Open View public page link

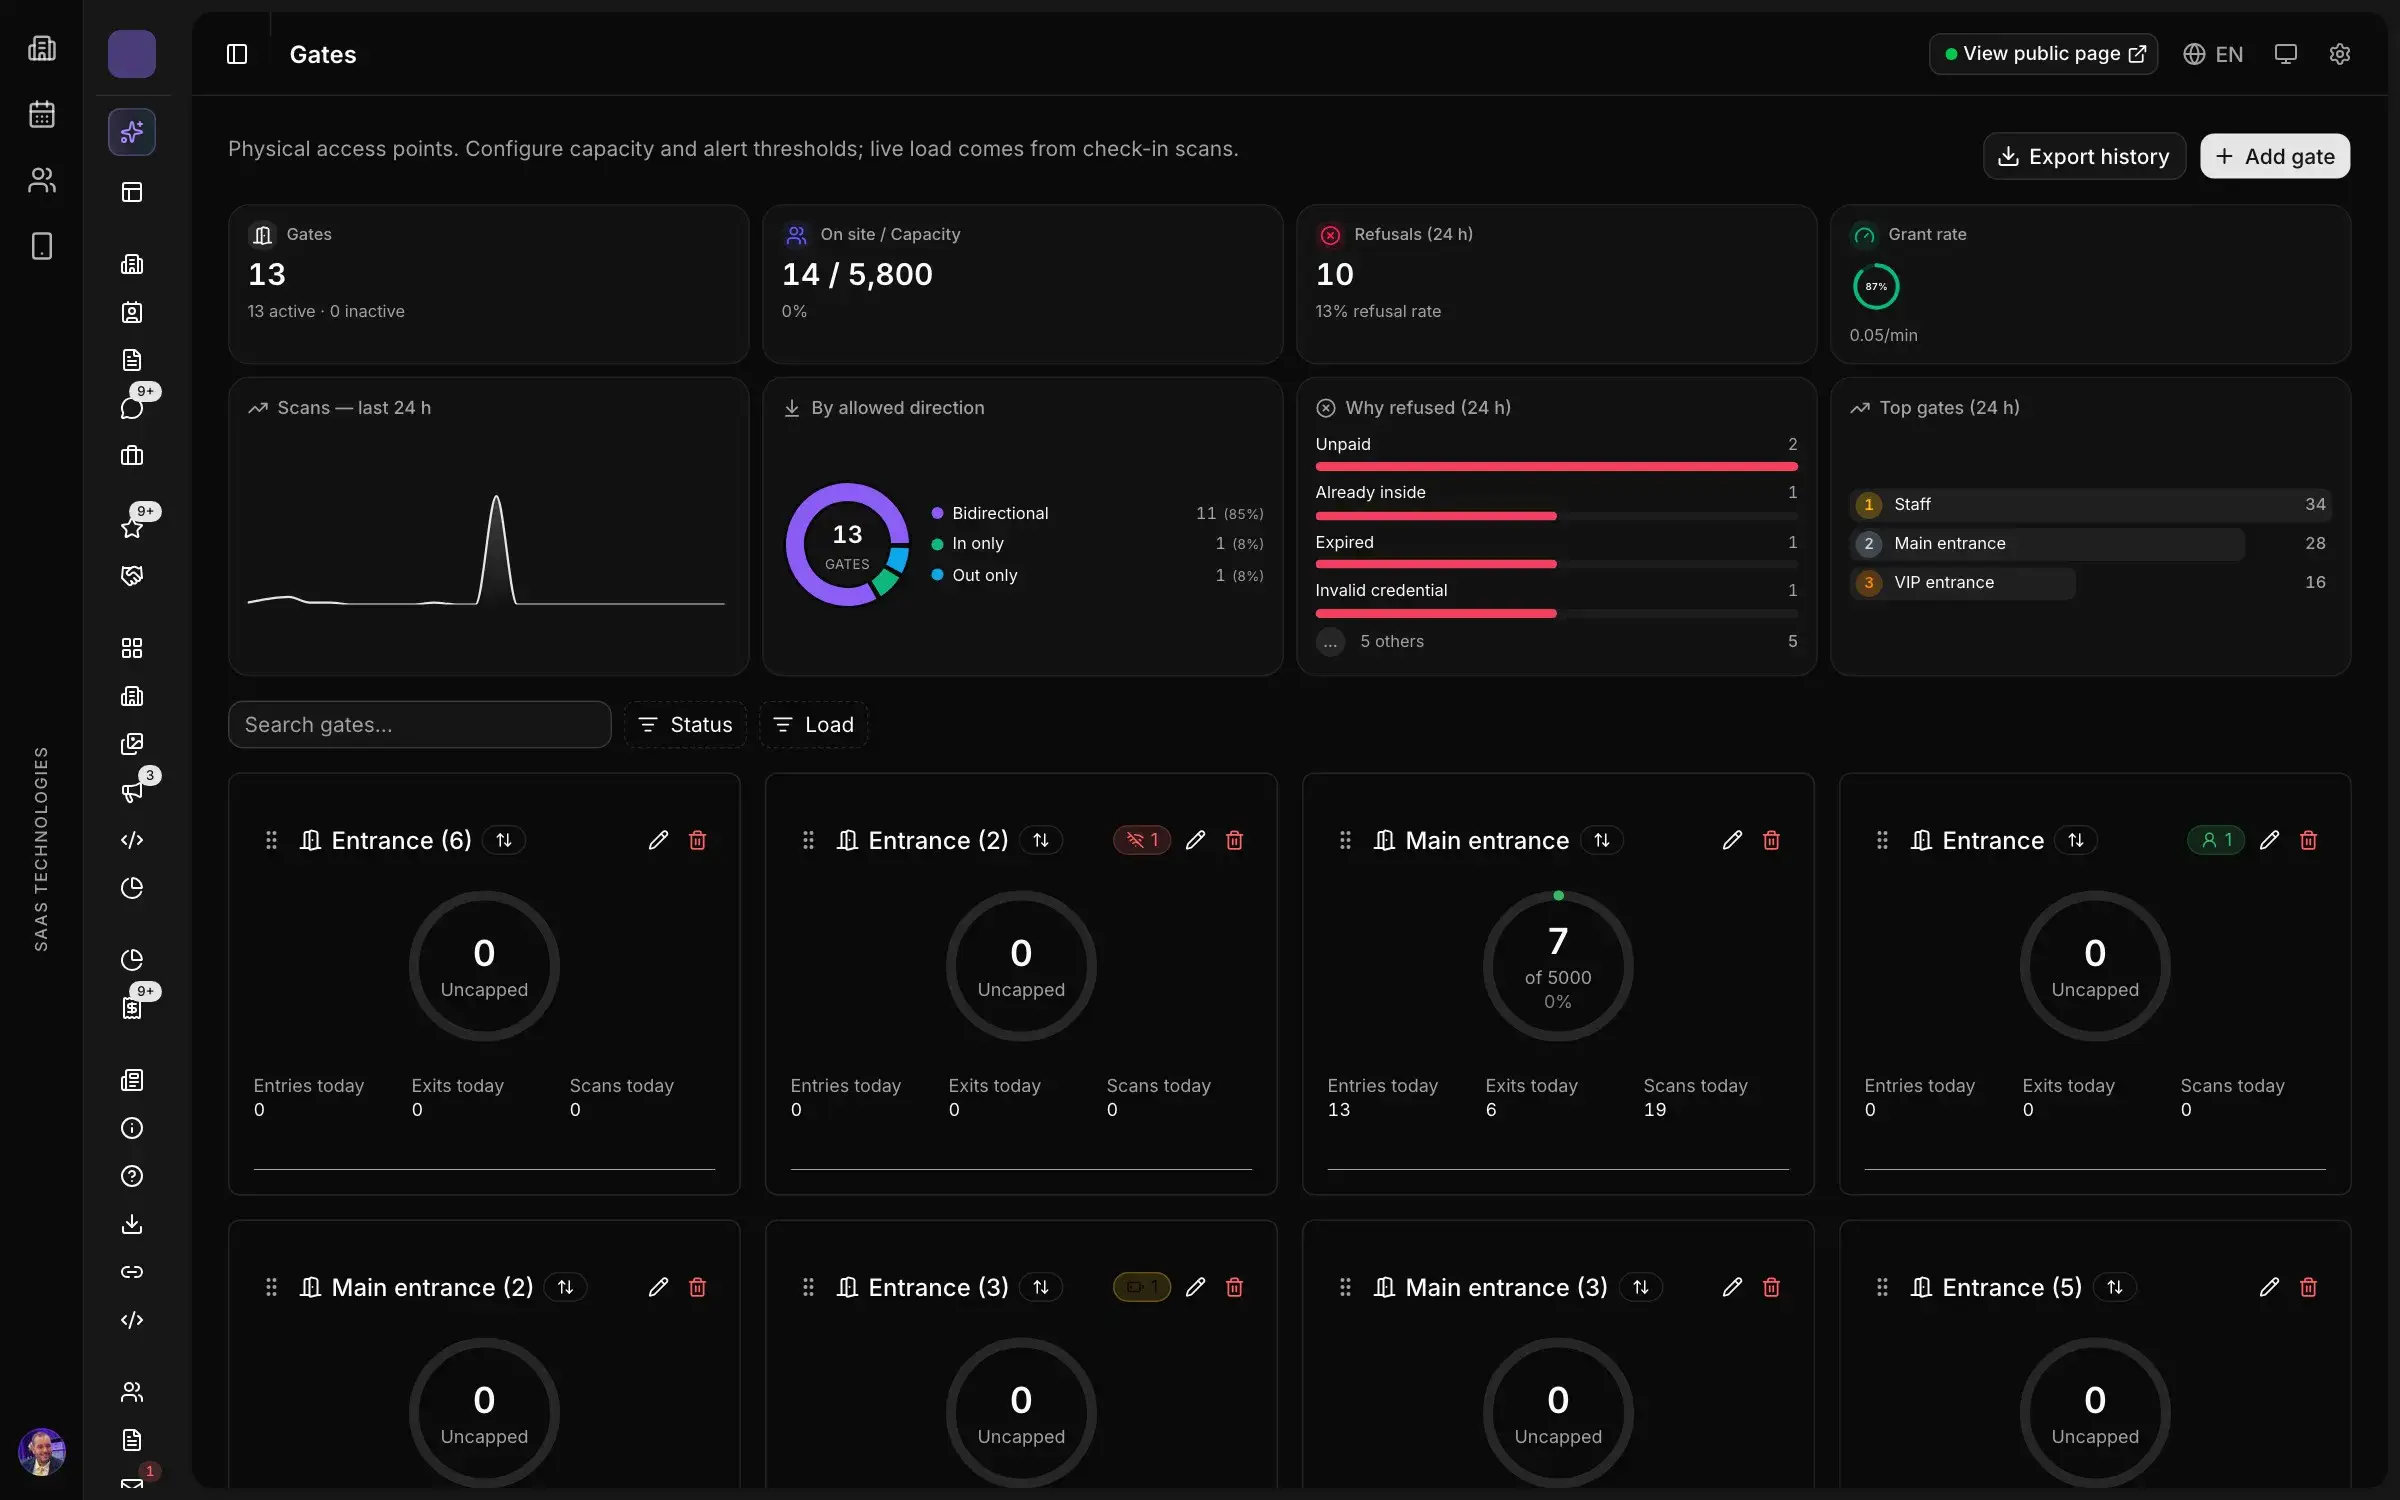pos(2043,54)
